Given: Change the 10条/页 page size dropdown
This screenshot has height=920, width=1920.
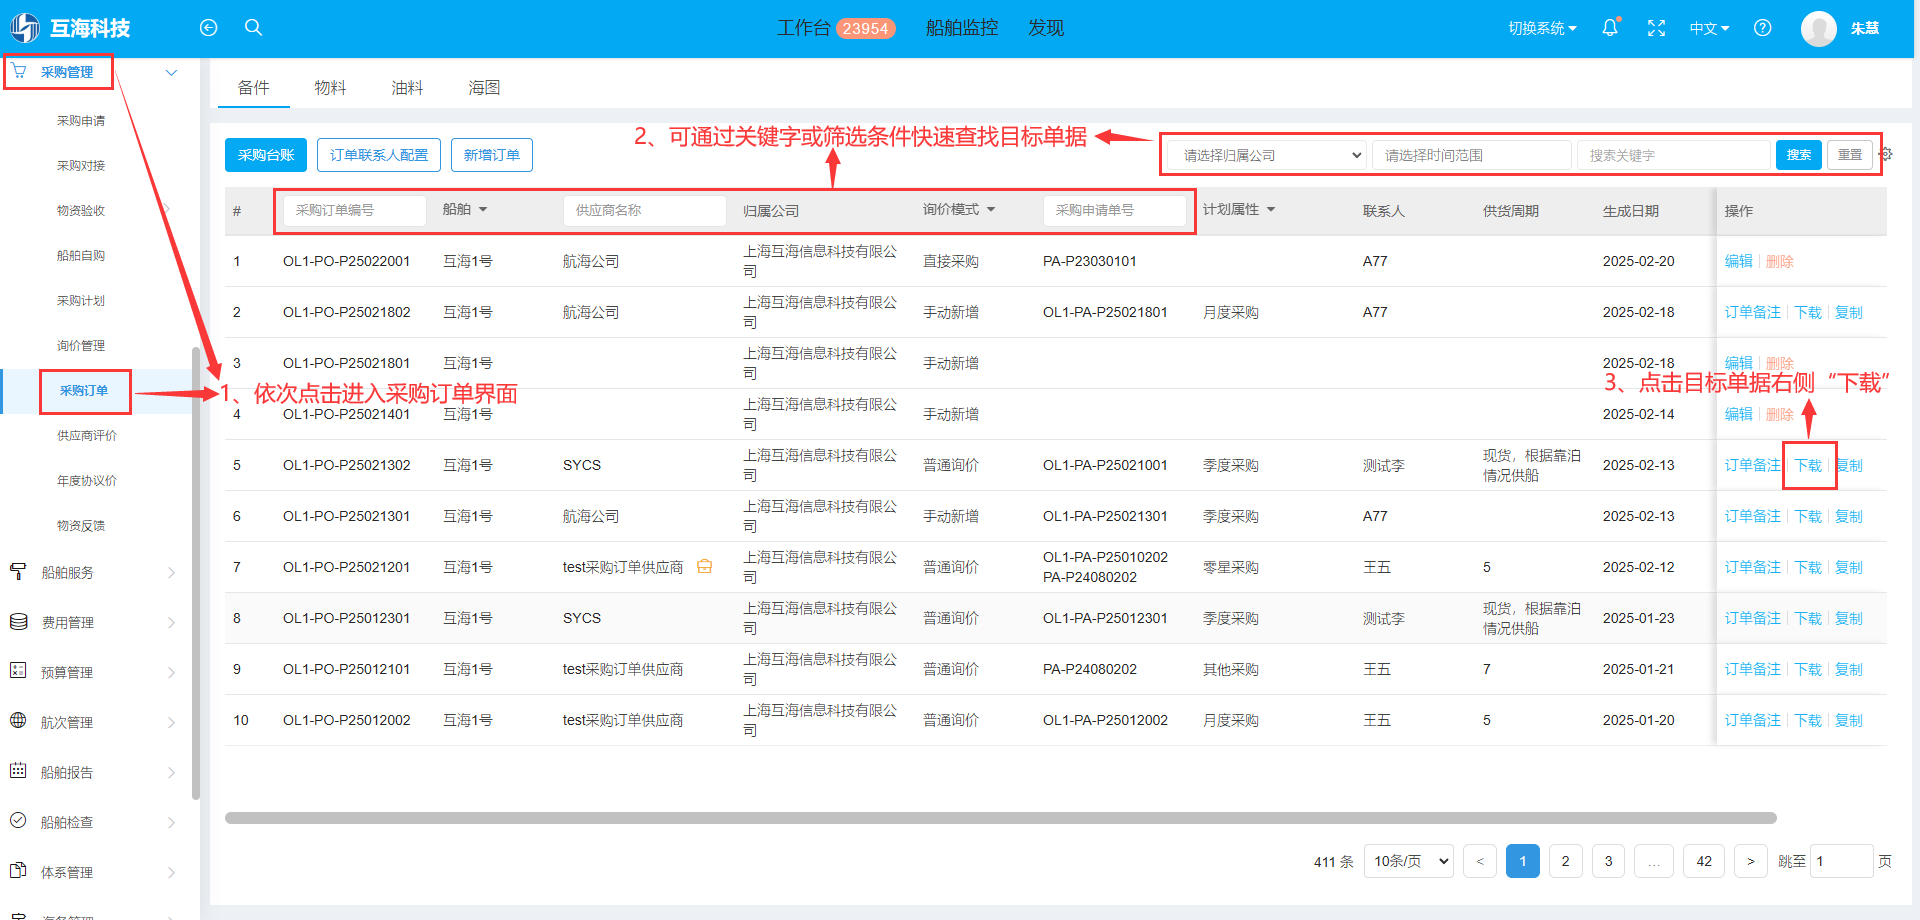Looking at the screenshot, I should 1408,861.
